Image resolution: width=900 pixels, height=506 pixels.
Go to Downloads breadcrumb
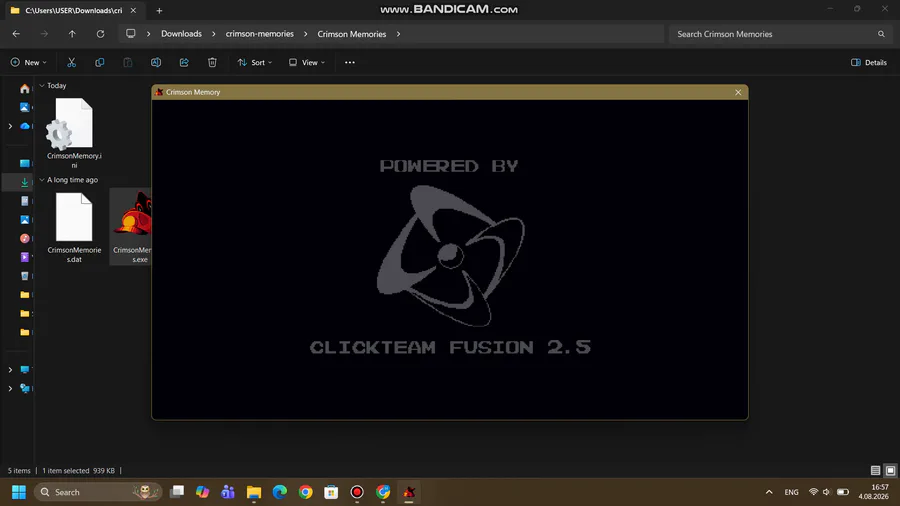pyautogui.click(x=181, y=34)
